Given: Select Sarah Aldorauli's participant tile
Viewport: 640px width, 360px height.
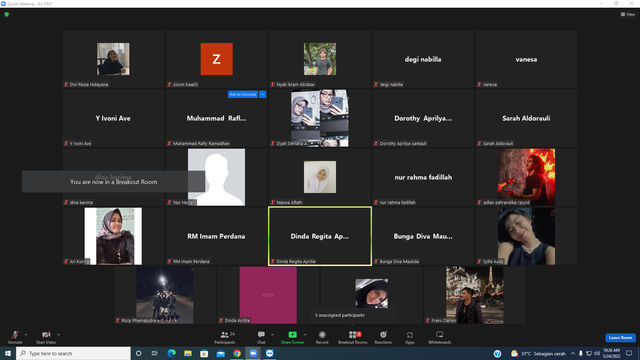Looking at the screenshot, I should click(527, 118).
